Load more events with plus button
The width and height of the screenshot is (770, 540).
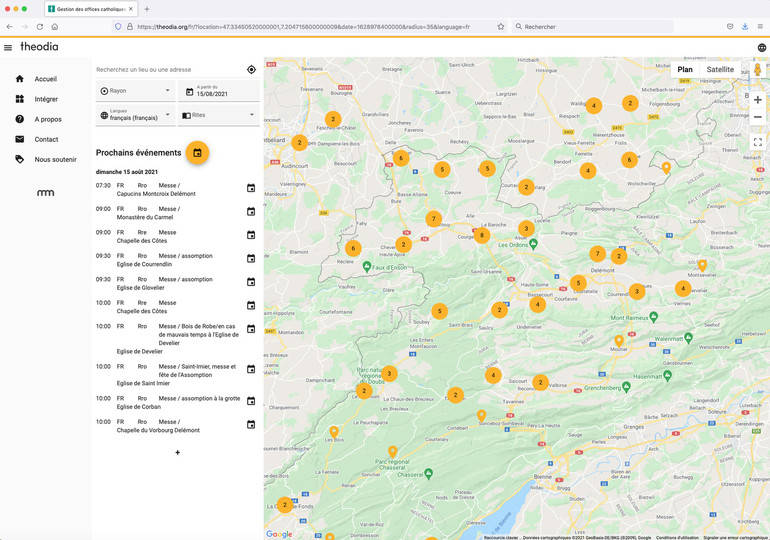(178, 453)
